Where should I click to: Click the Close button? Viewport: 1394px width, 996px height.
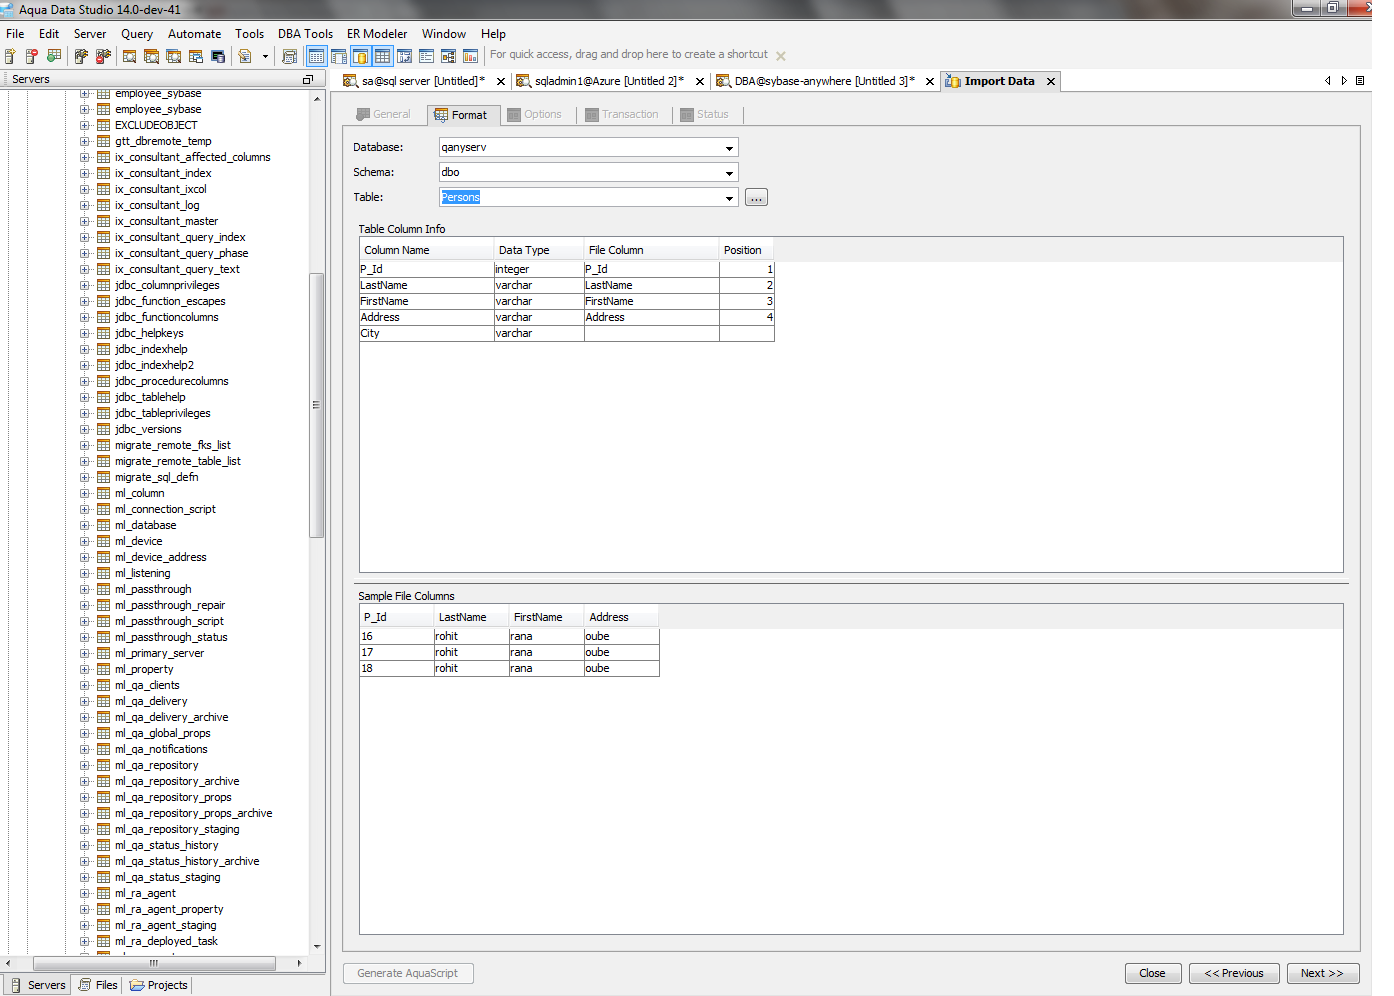[1152, 973]
